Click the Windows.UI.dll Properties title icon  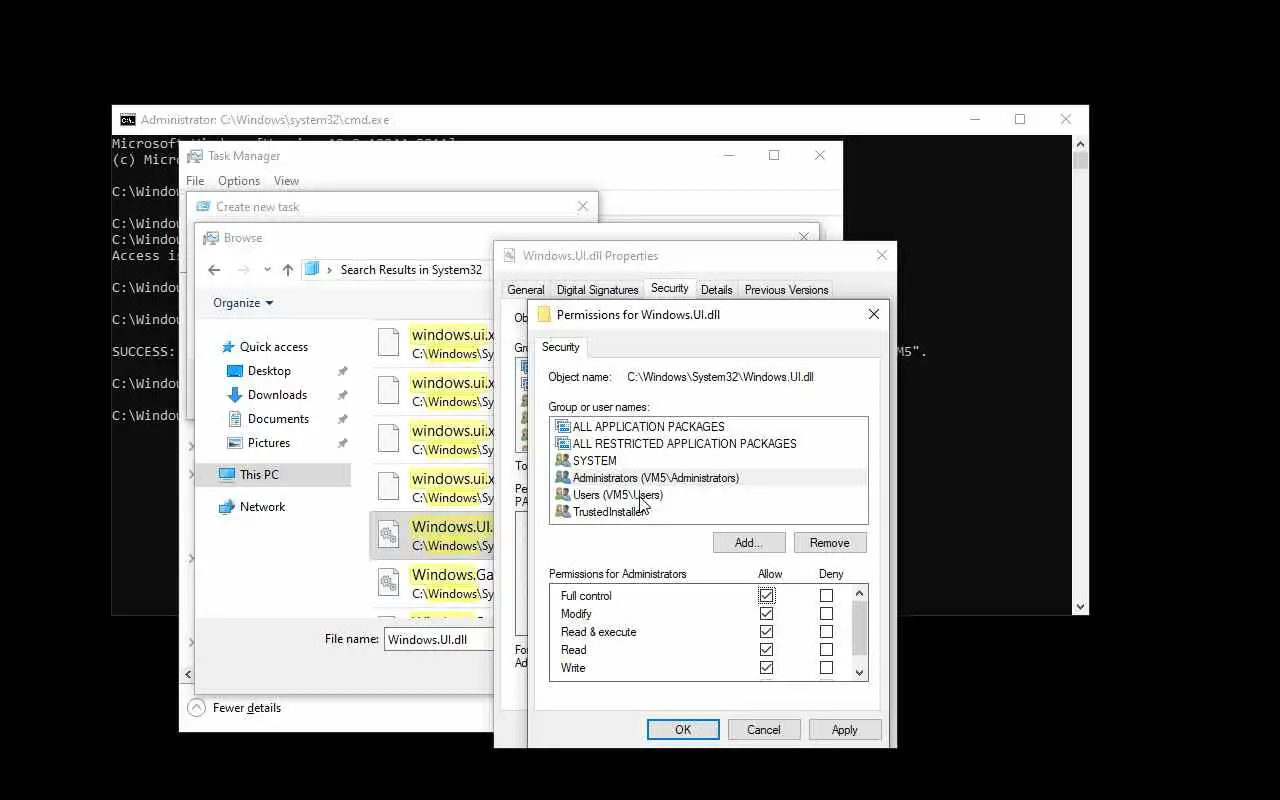[x=509, y=256]
